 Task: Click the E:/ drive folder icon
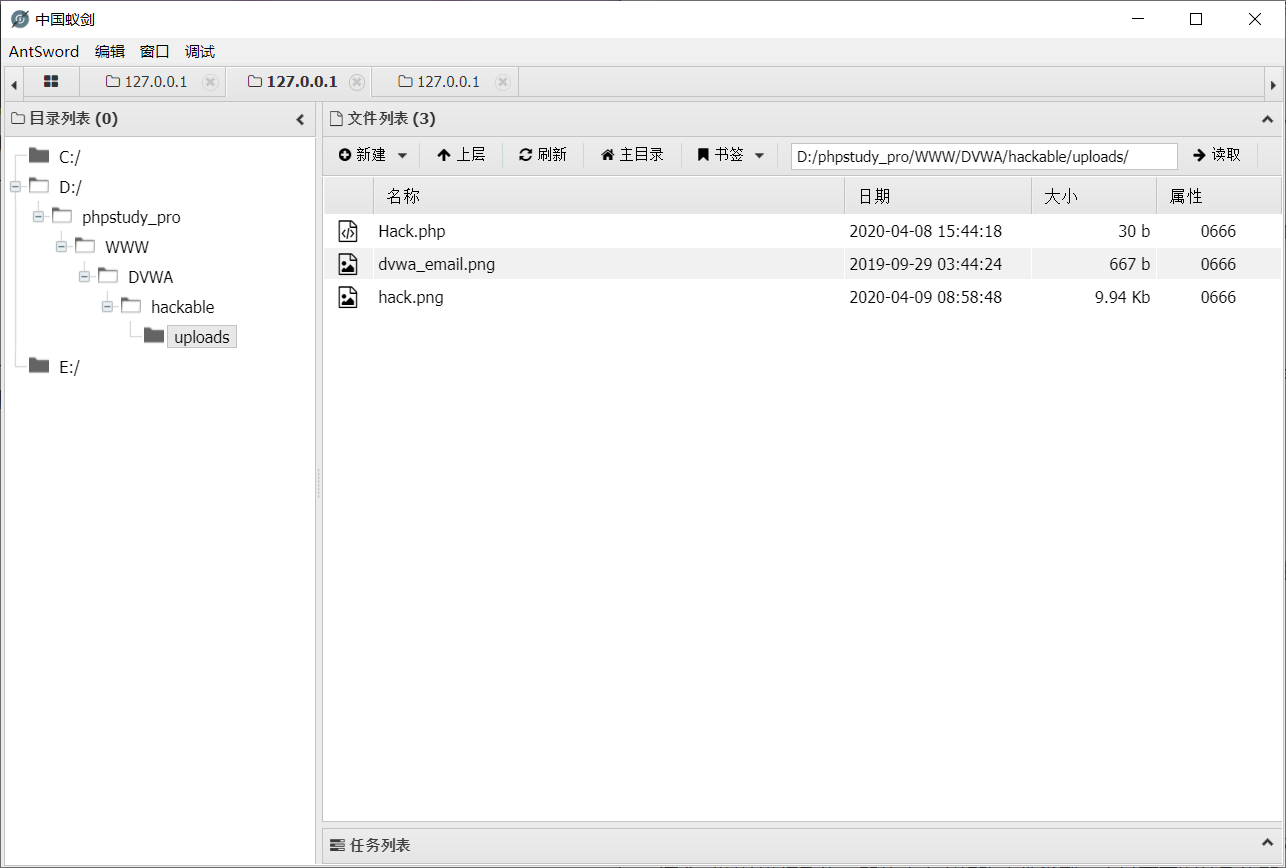click(x=39, y=365)
